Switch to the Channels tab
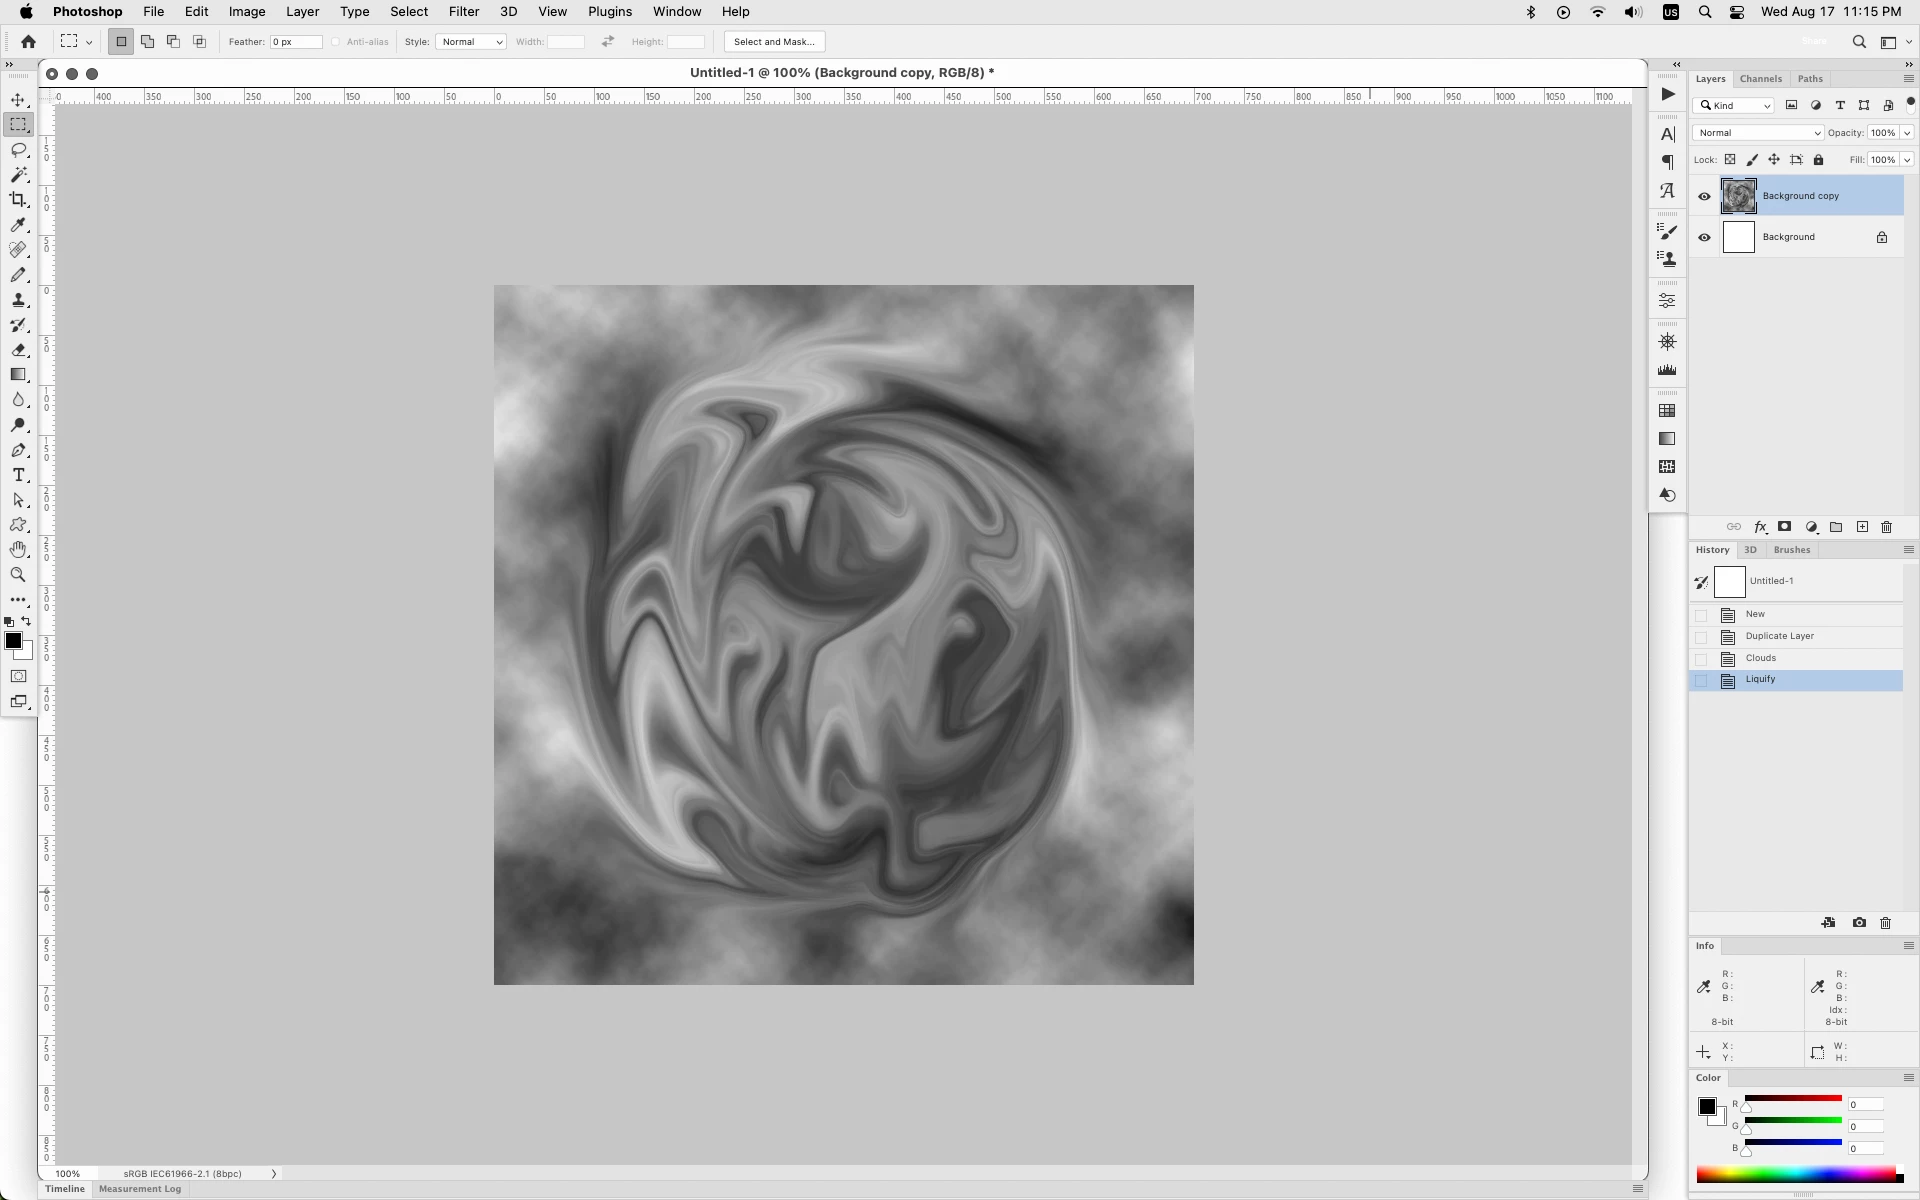 tap(1760, 79)
